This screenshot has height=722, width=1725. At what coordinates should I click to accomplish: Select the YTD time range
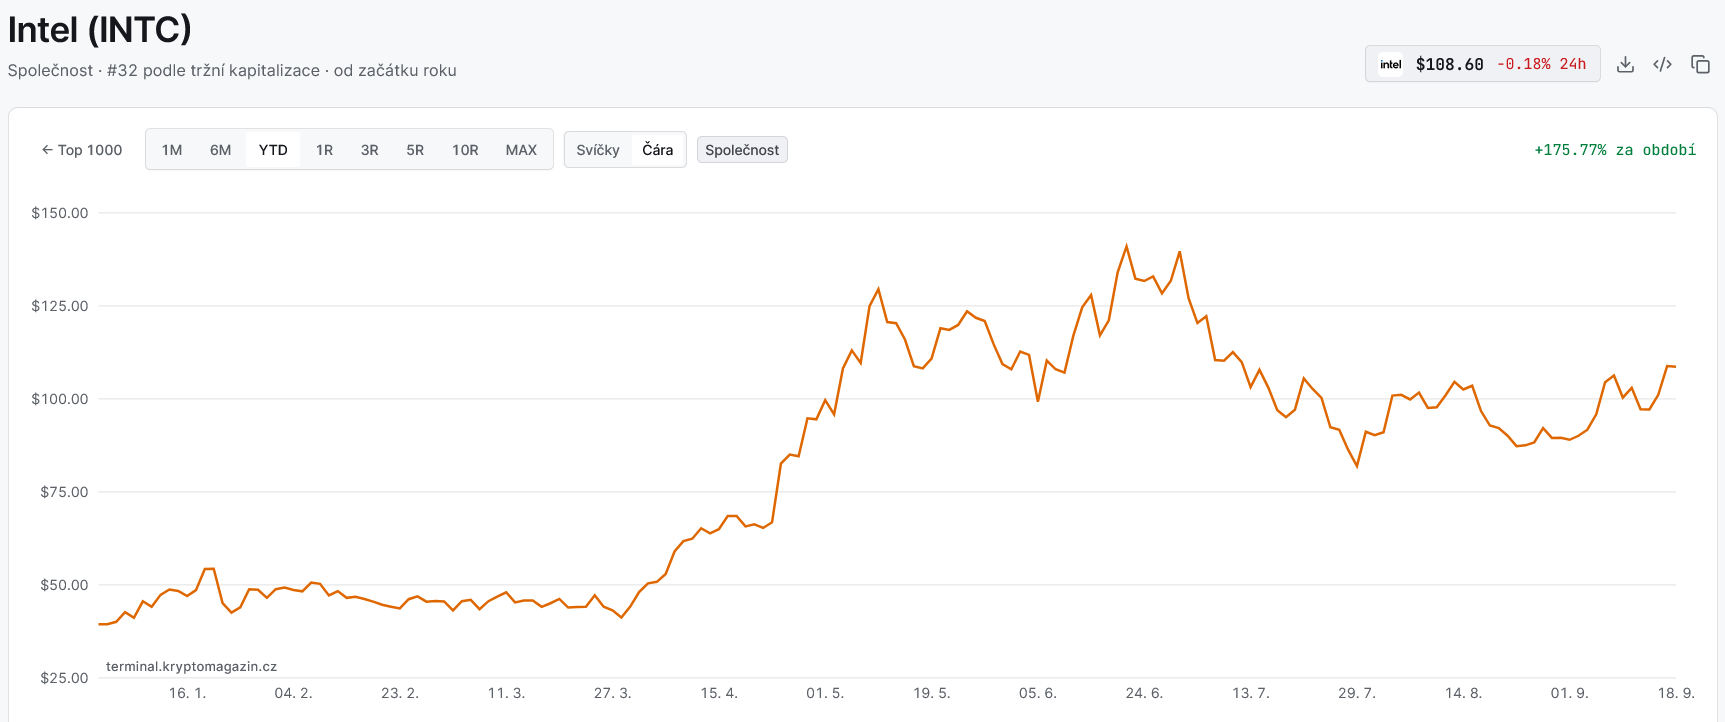point(273,150)
